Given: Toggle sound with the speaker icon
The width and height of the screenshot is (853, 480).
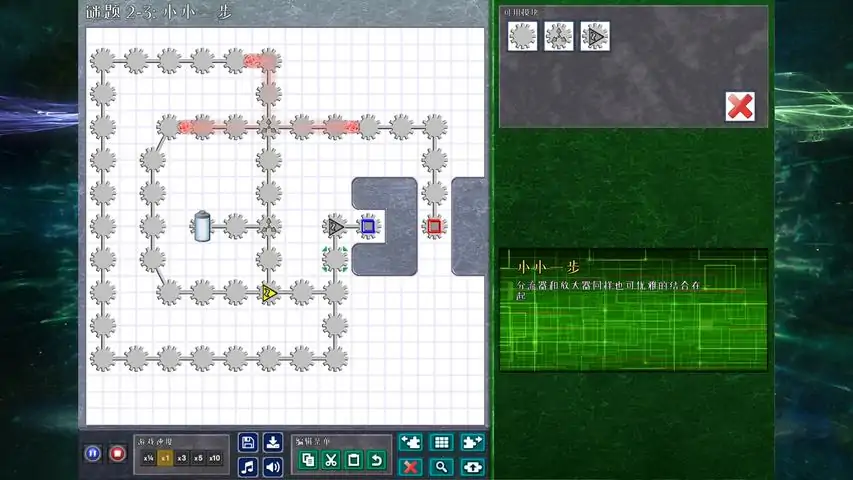Looking at the screenshot, I should pyautogui.click(x=273, y=467).
